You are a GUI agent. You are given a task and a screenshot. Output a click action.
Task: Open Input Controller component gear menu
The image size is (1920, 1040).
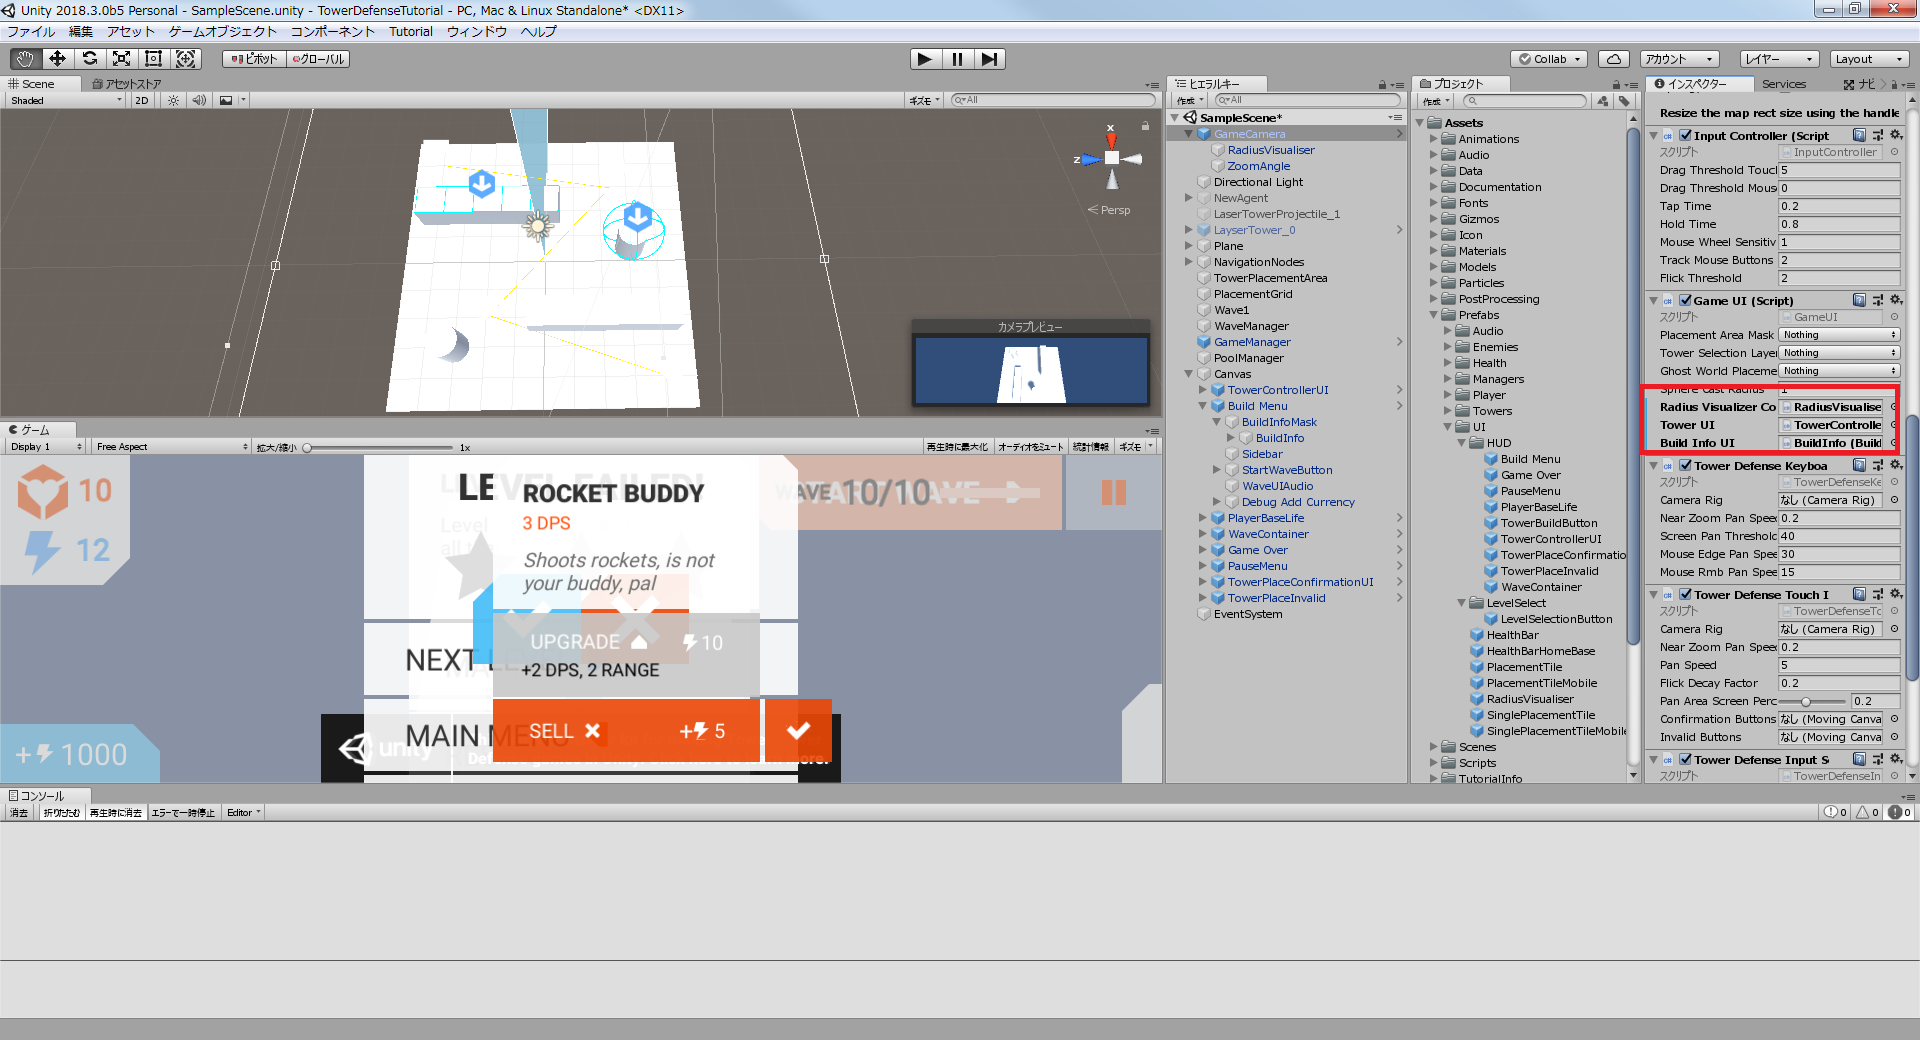[1895, 135]
